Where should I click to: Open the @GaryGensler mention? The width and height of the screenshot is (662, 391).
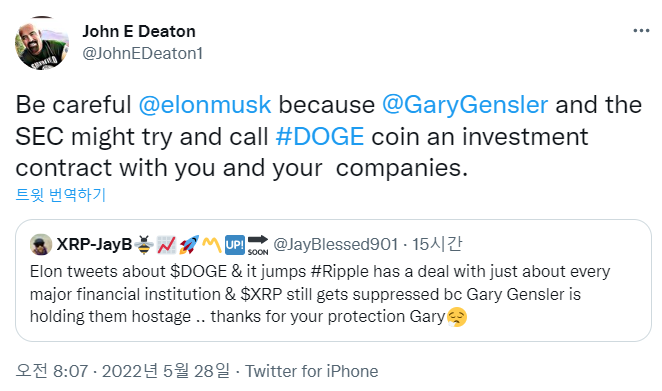click(465, 105)
